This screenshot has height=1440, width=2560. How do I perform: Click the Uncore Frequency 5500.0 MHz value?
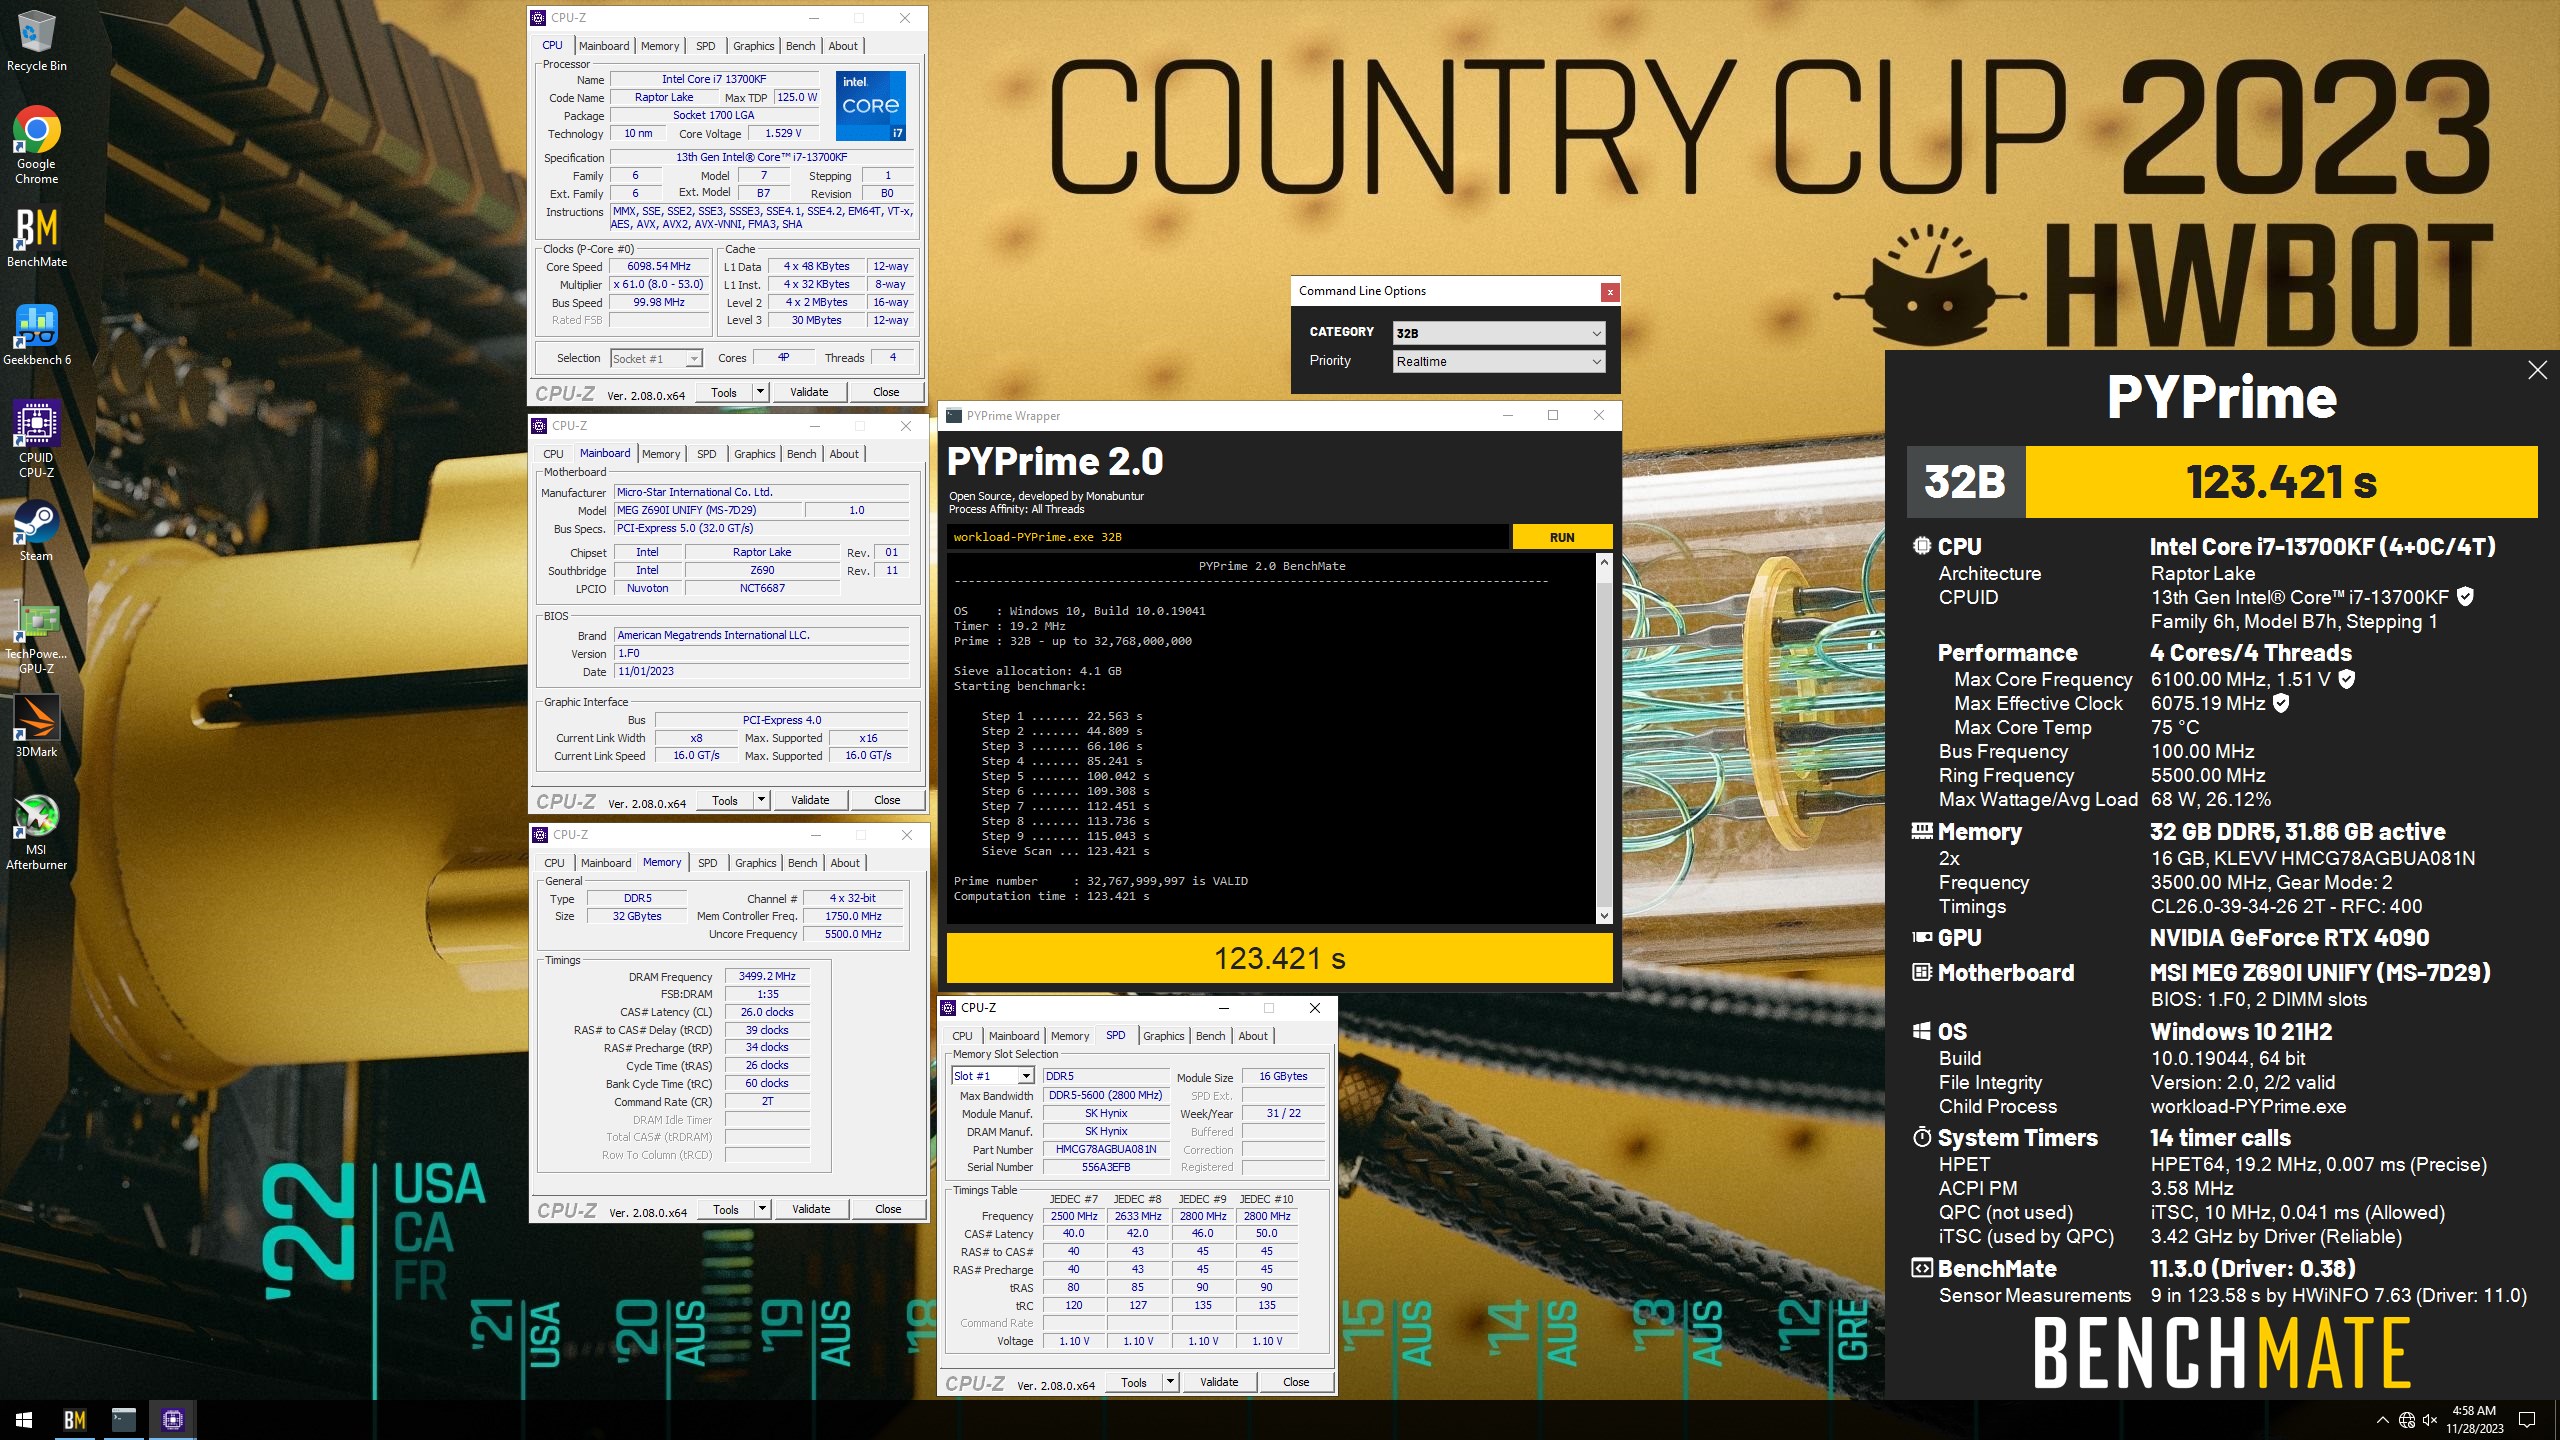pyautogui.click(x=853, y=934)
